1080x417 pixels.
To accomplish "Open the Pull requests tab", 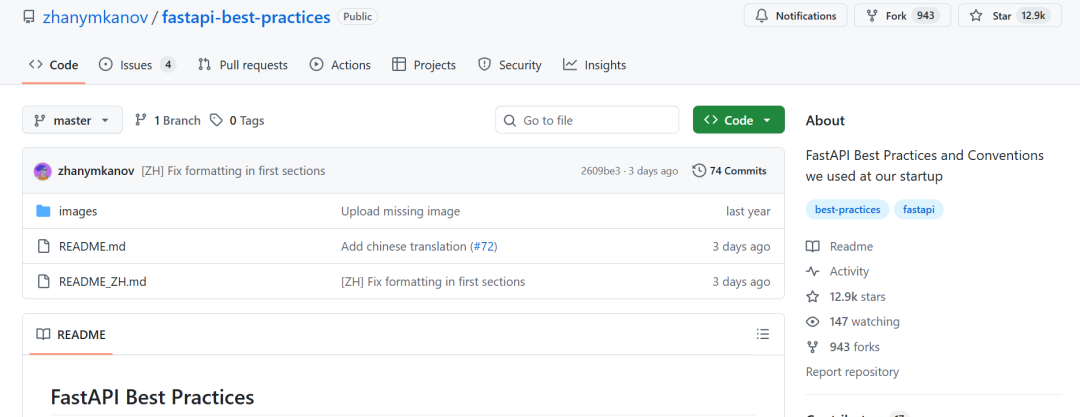I will tap(242, 65).
